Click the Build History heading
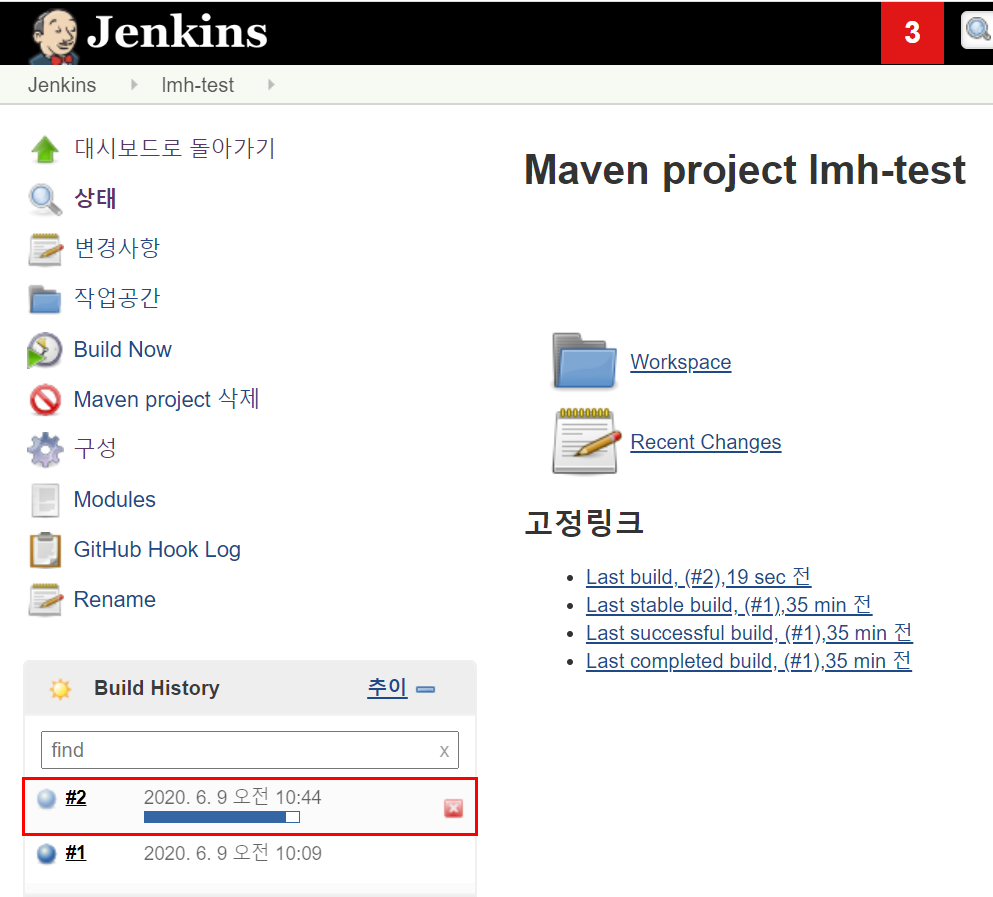Screen dimensions: 993x897 [x=157, y=688]
